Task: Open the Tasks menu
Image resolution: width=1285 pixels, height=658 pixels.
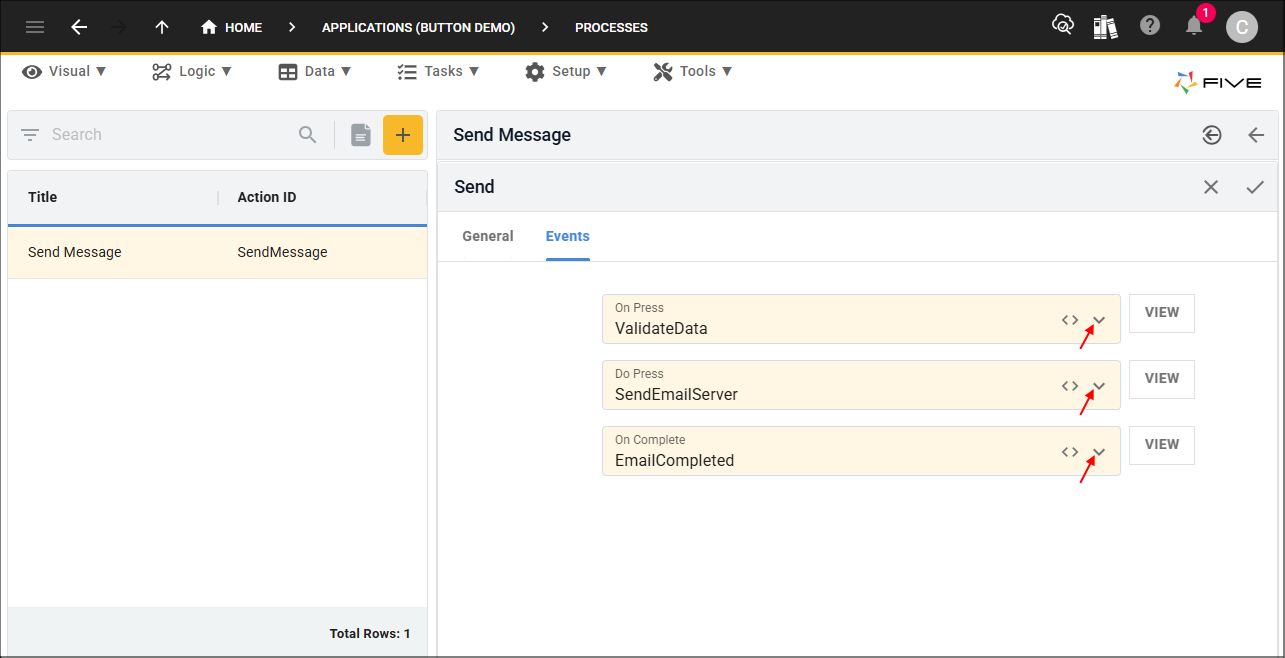Action: point(438,71)
